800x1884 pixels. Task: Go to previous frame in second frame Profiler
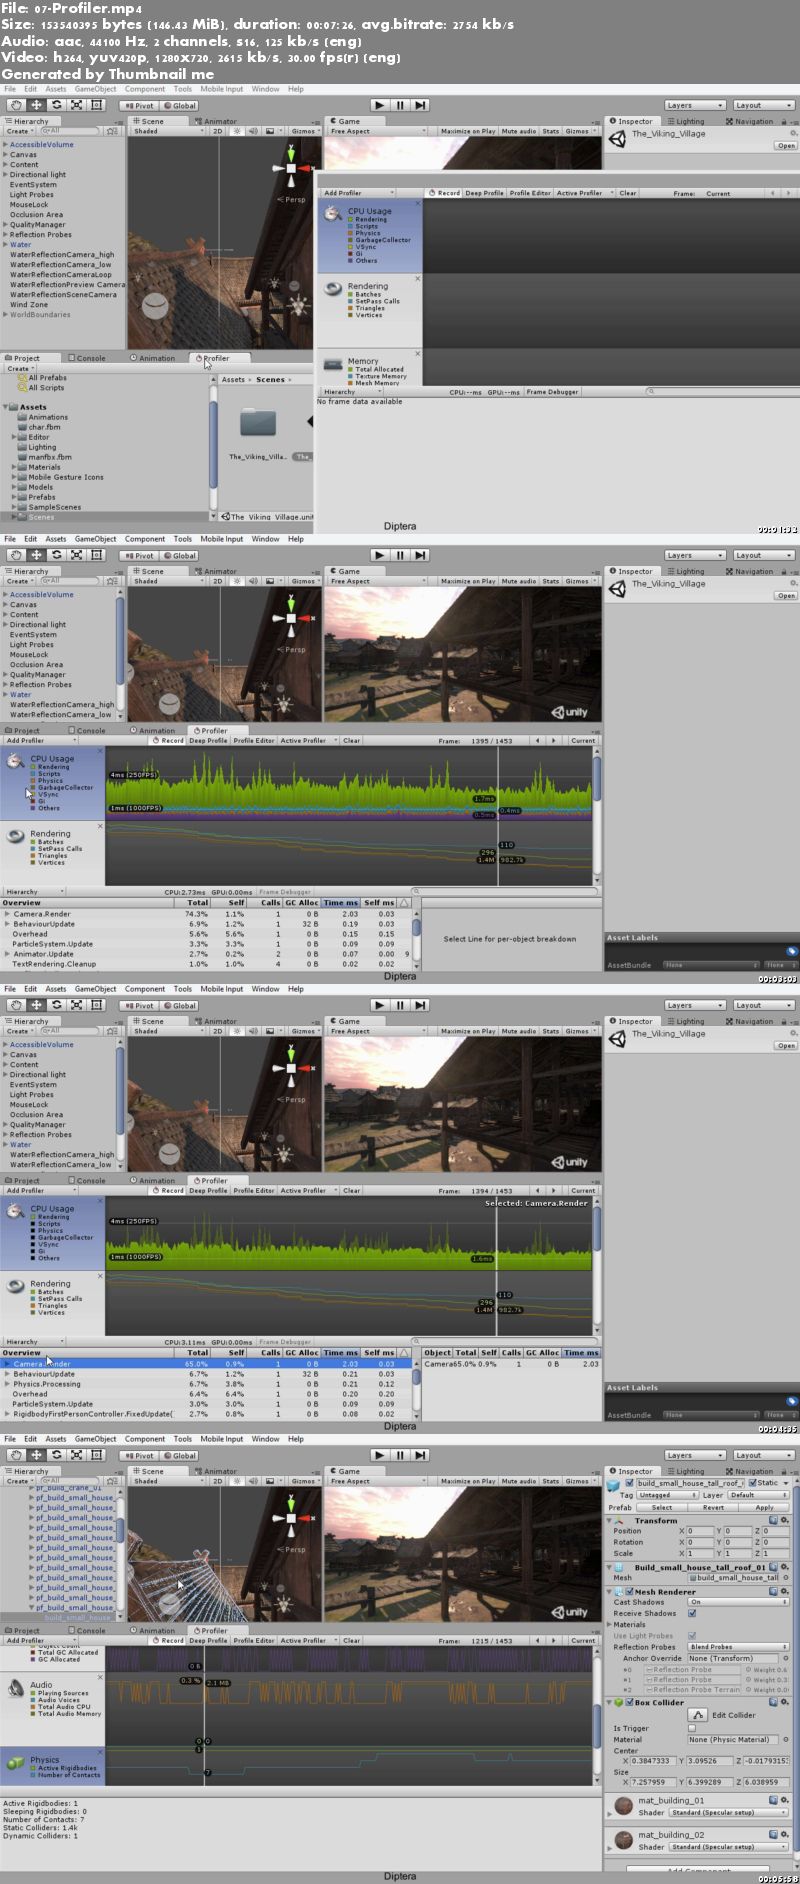[537, 741]
